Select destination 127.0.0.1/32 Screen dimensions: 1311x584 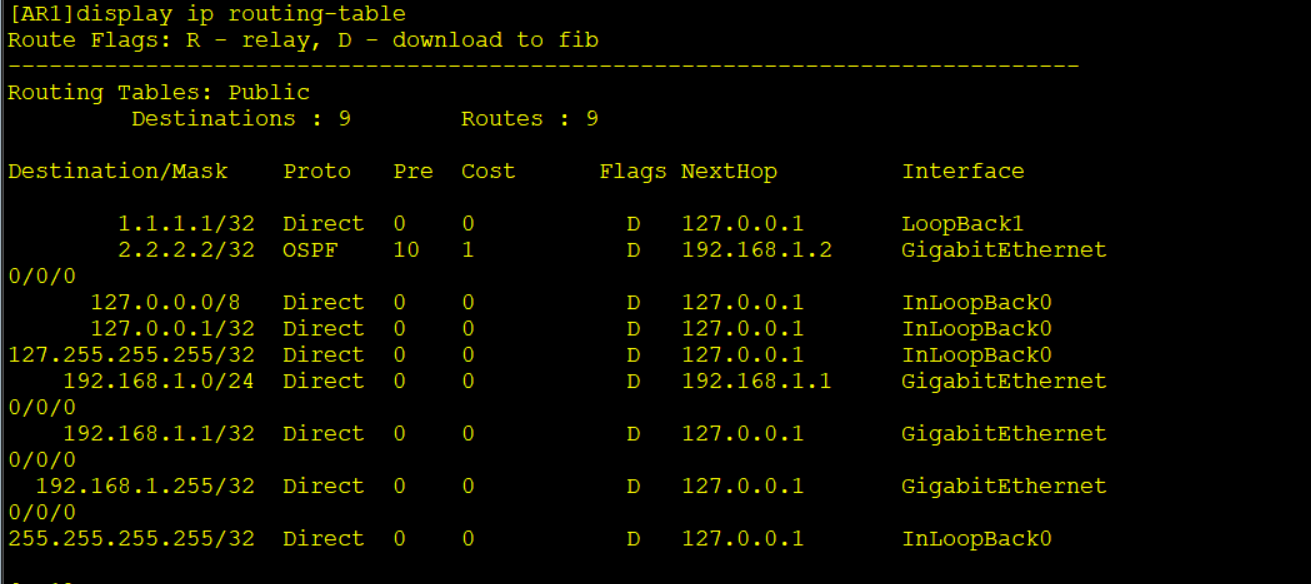tap(172, 328)
